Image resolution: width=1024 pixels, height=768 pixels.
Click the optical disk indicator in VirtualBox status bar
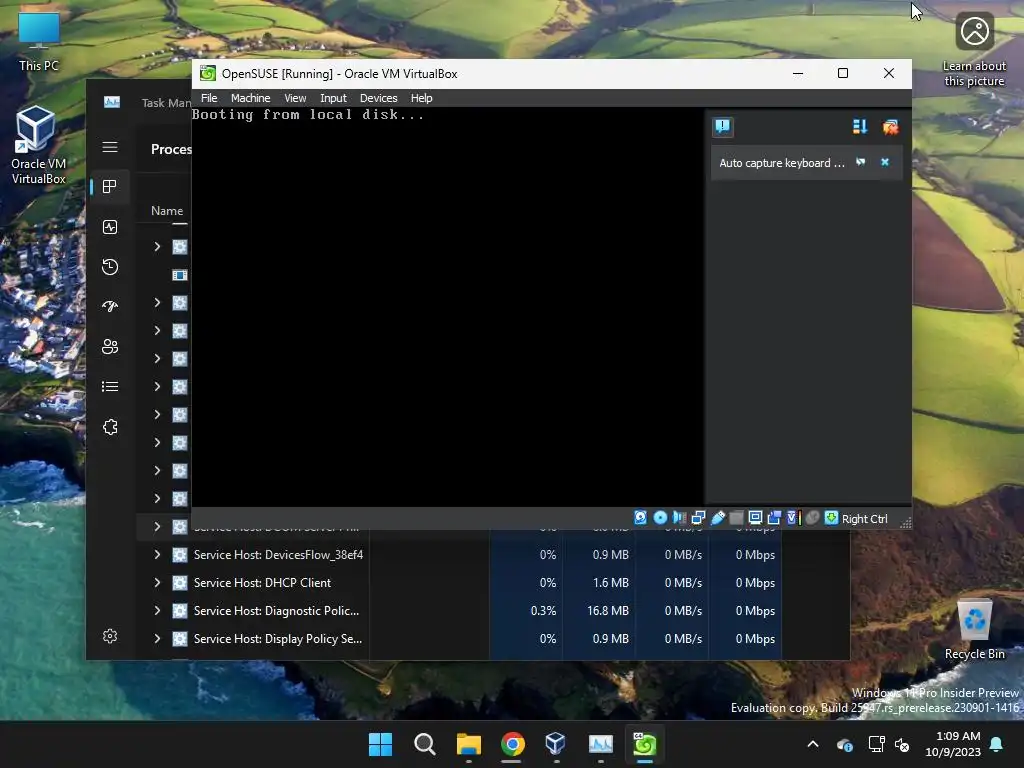(x=660, y=518)
